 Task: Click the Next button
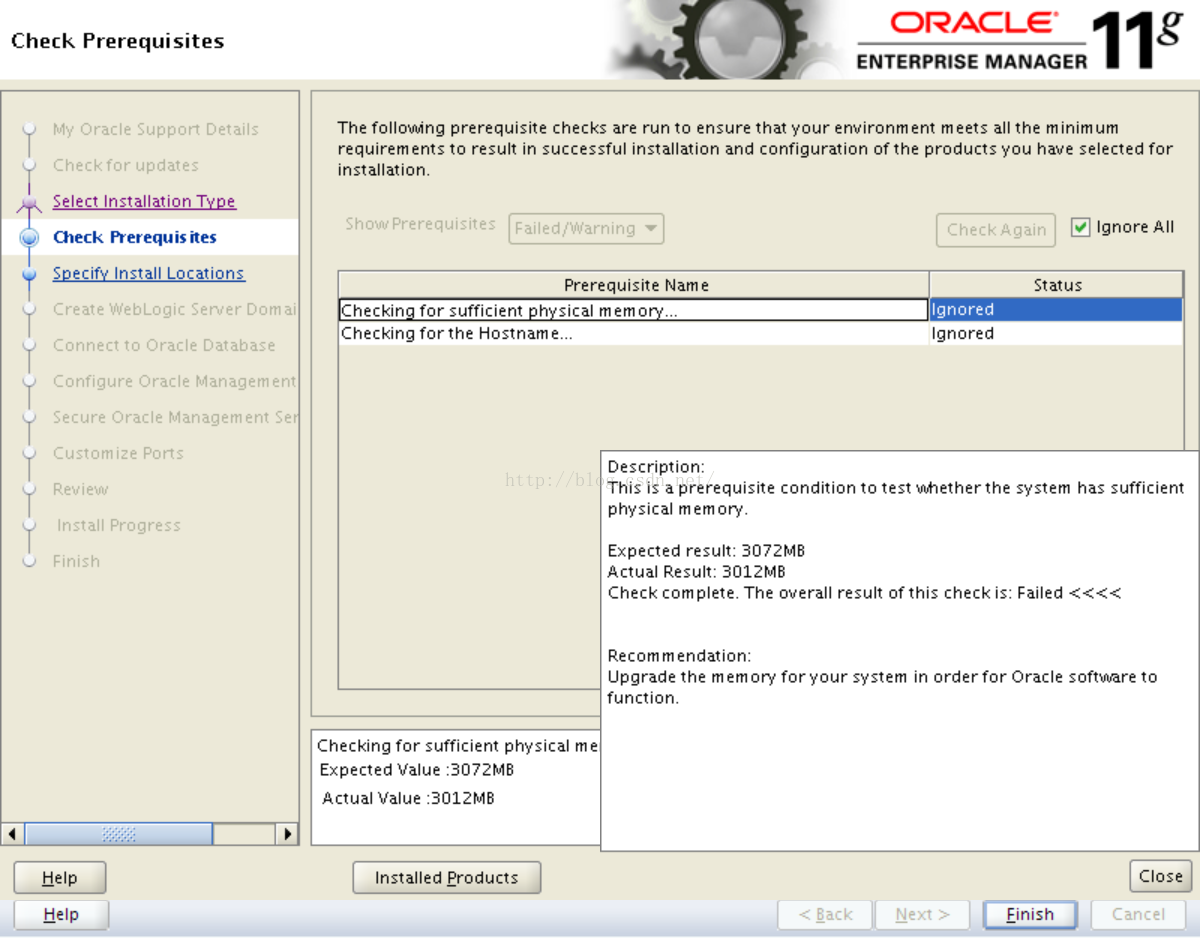(921, 914)
